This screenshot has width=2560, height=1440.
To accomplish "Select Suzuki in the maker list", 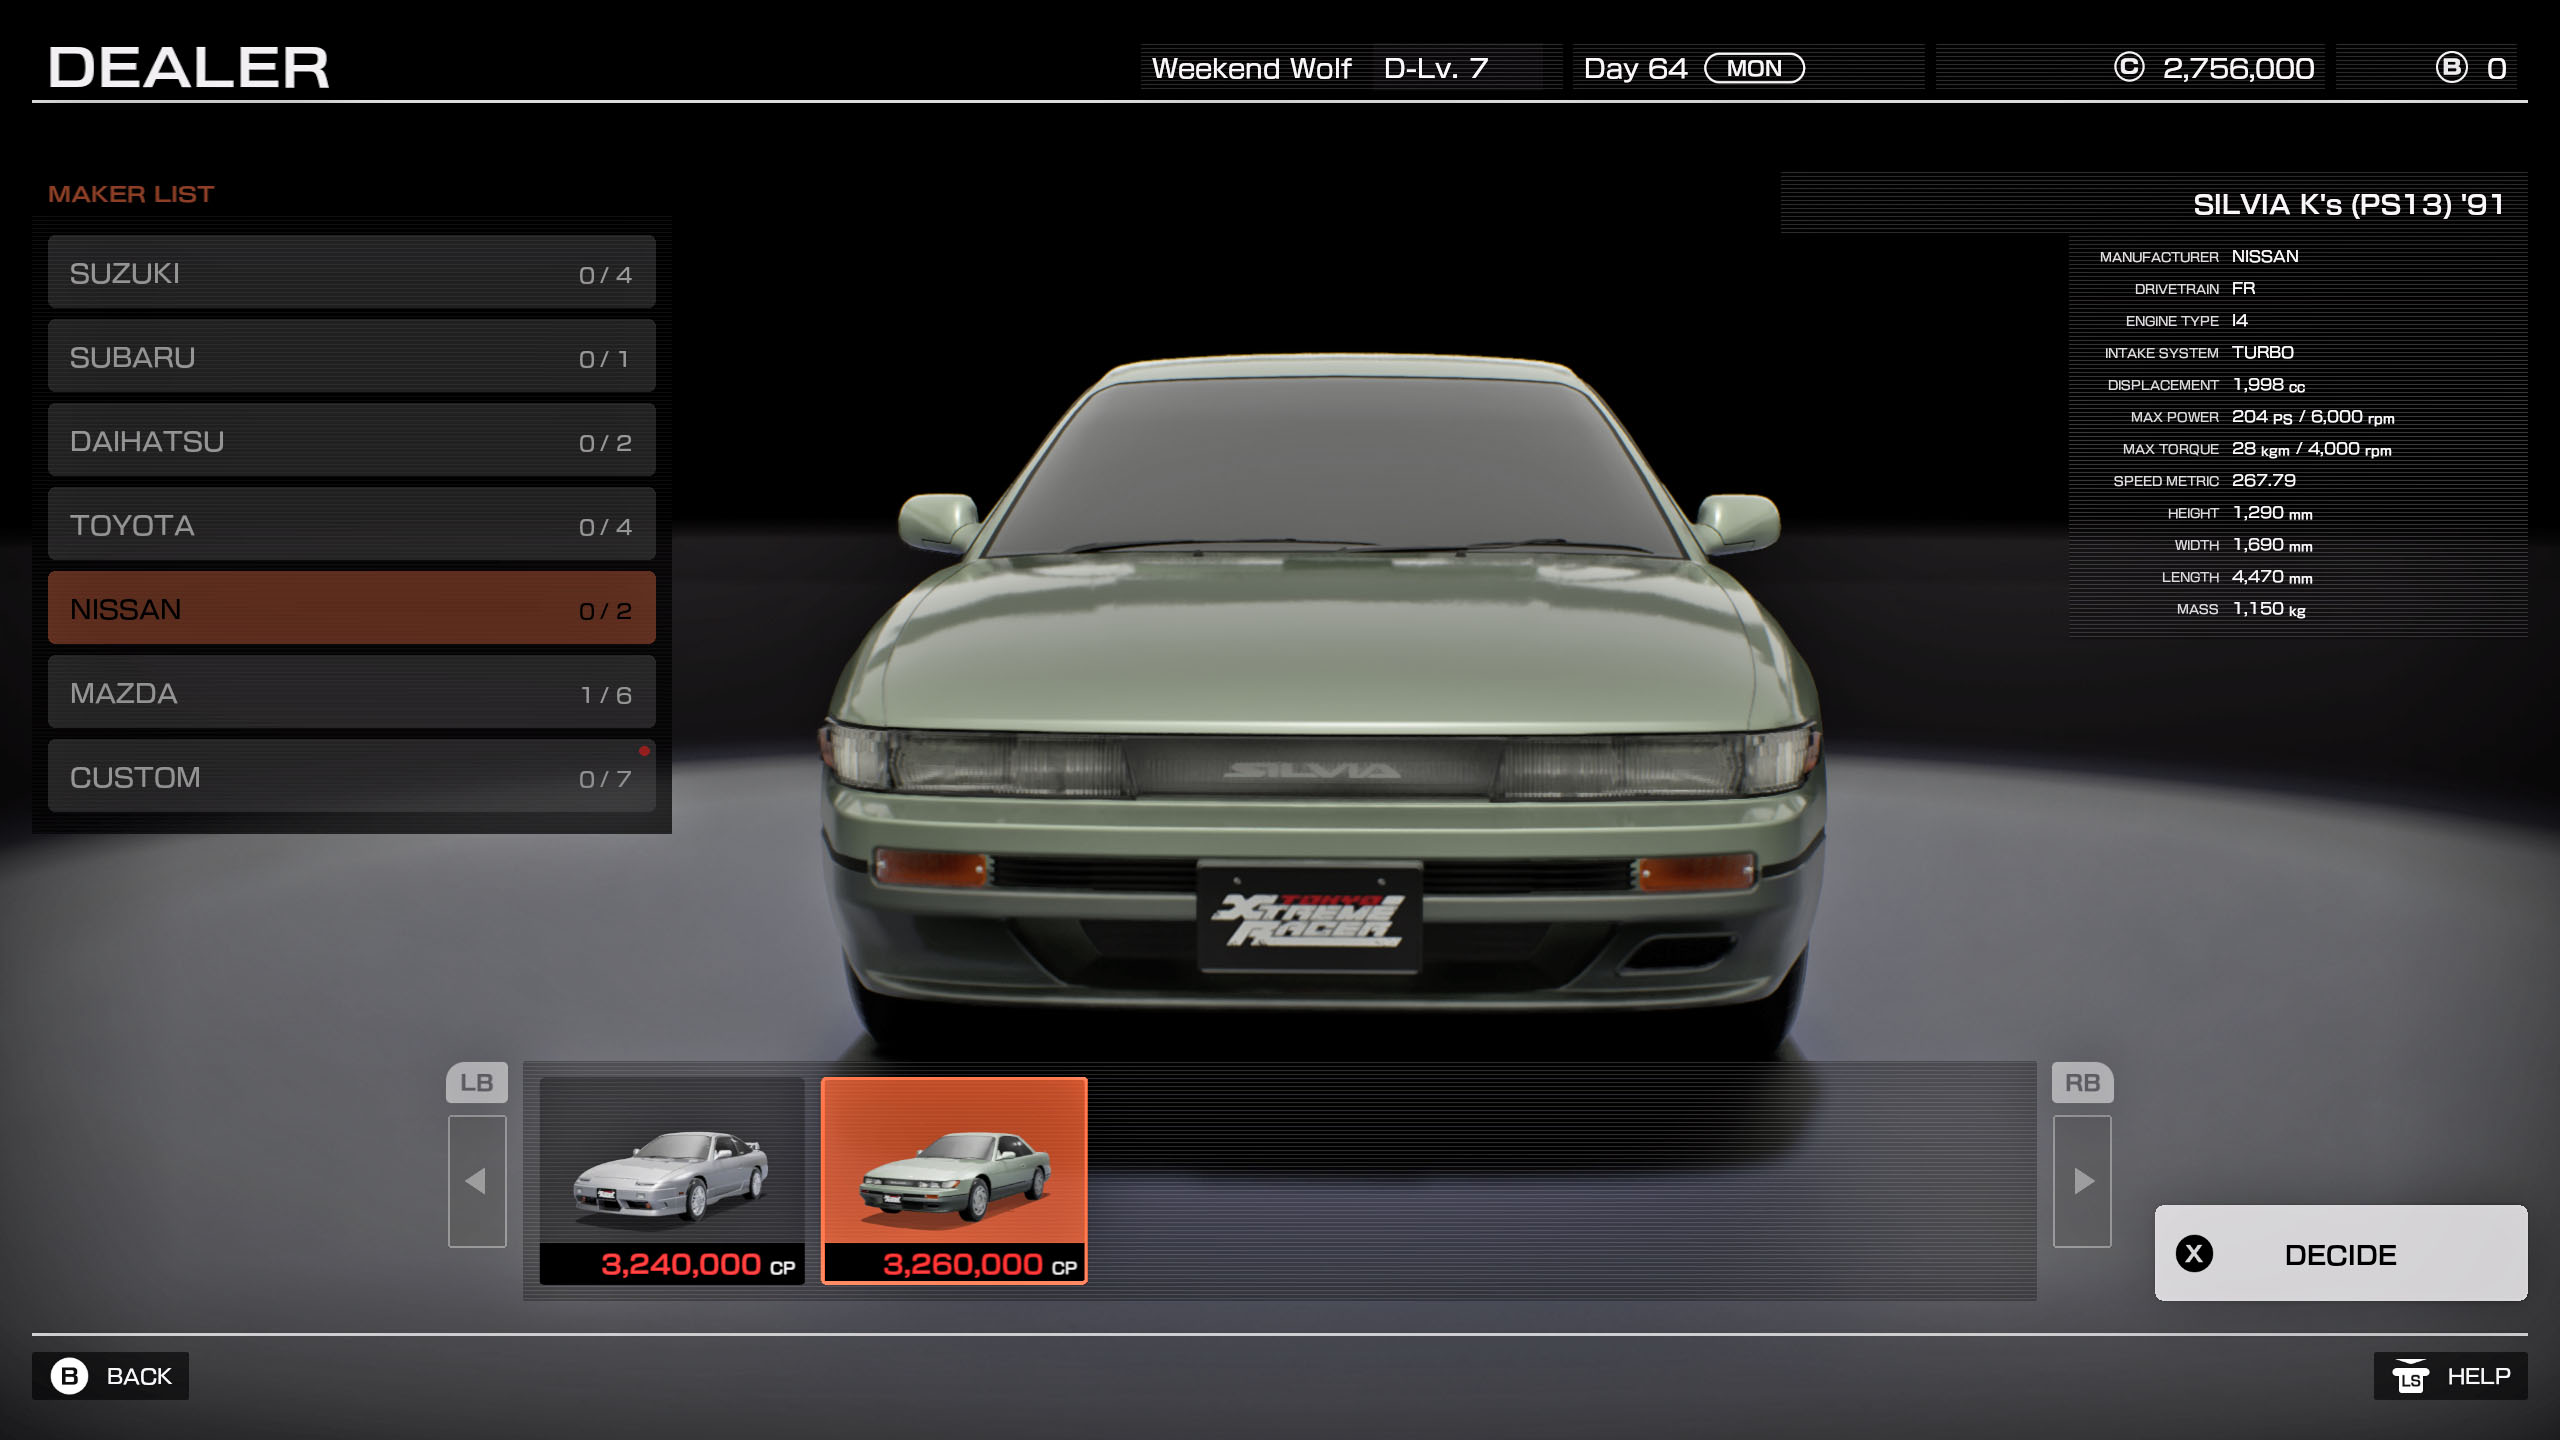I will coord(351,273).
